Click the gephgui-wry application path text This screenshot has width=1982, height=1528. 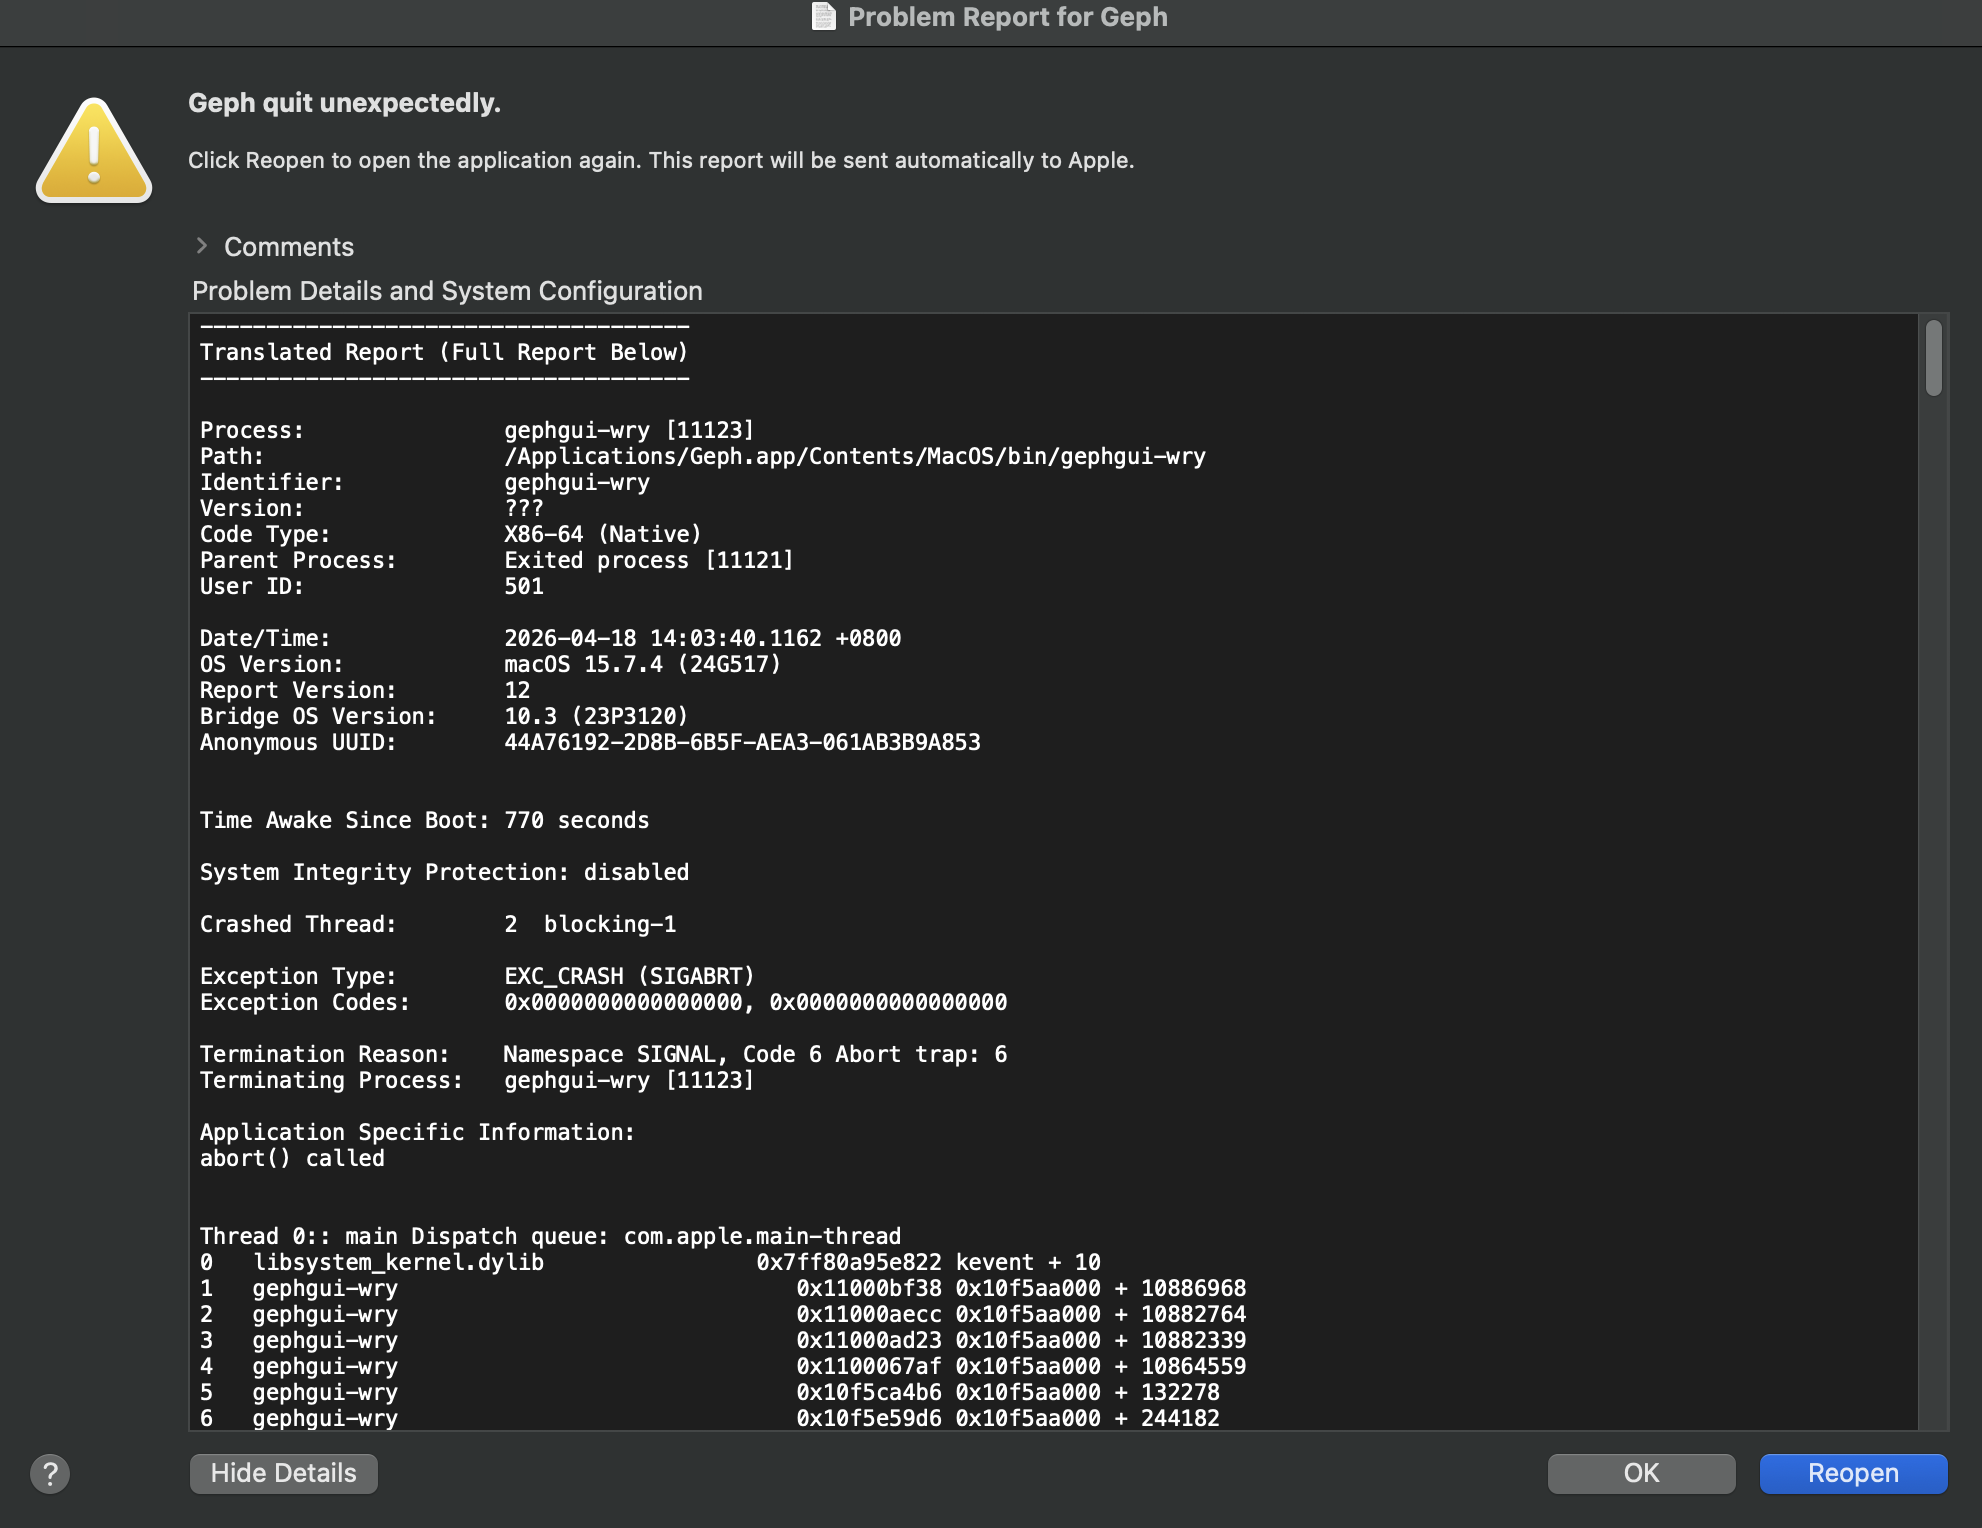(854, 456)
